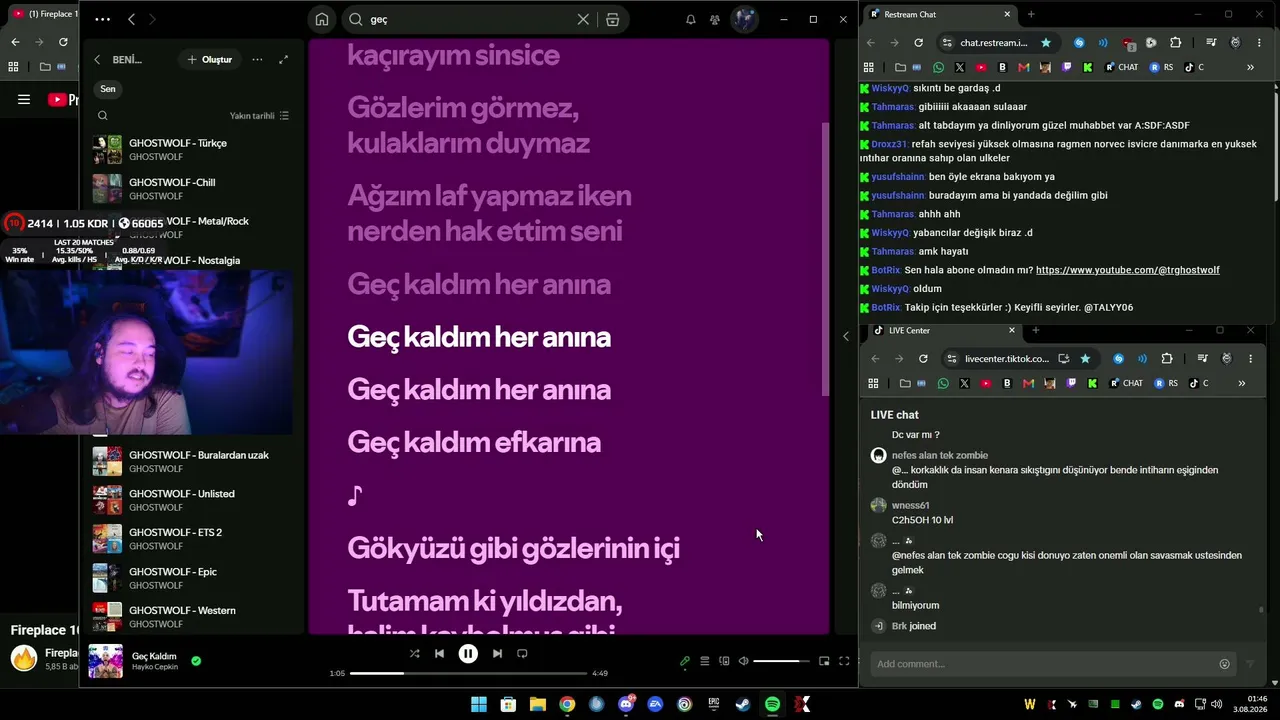Jump to lyric line 'Geç kaldım efkarına'
The width and height of the screenshot is (1280, 720).
point(474,442)
